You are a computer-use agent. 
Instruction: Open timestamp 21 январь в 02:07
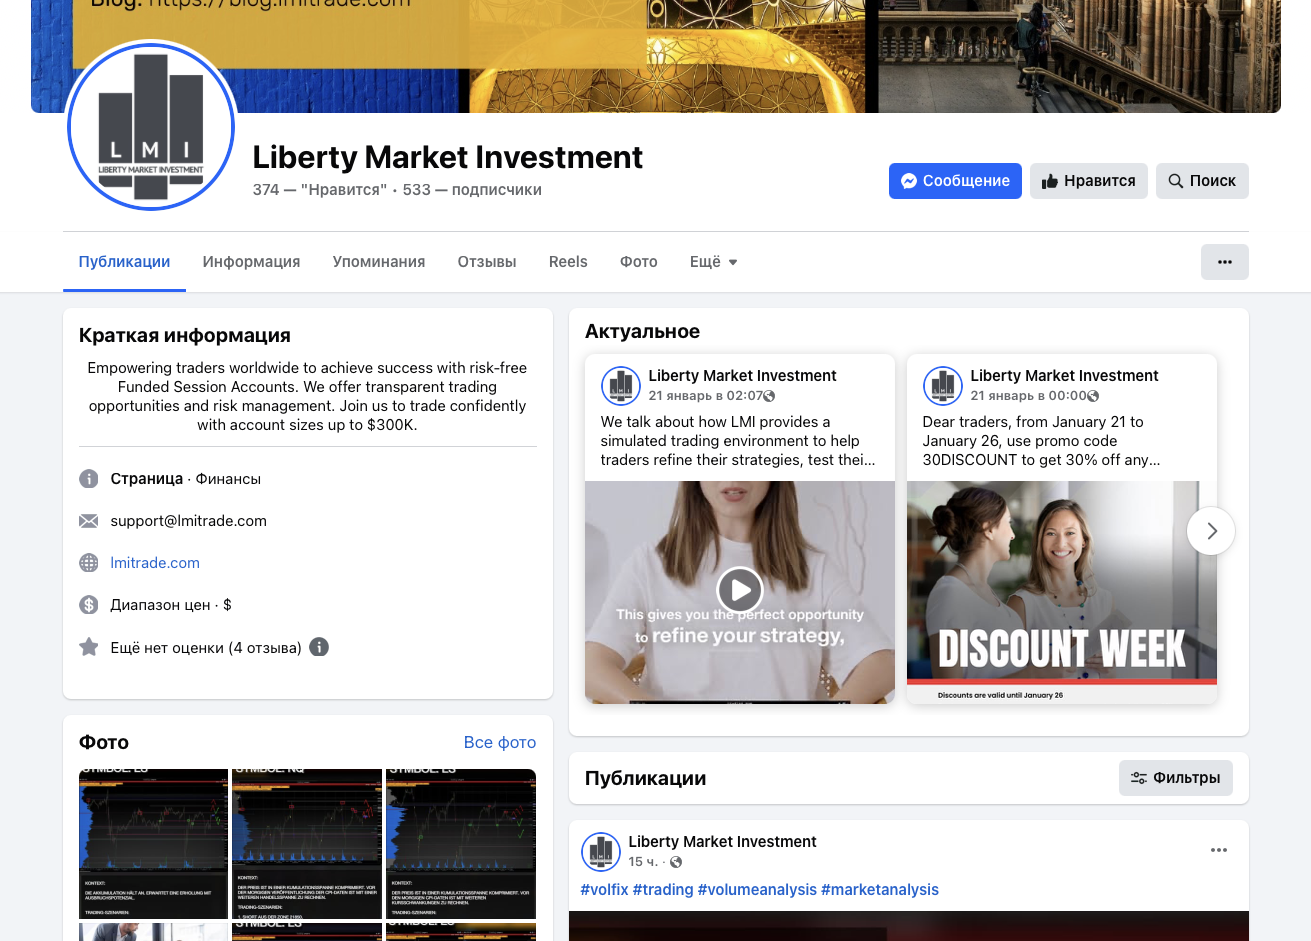(x=704, y=396)
